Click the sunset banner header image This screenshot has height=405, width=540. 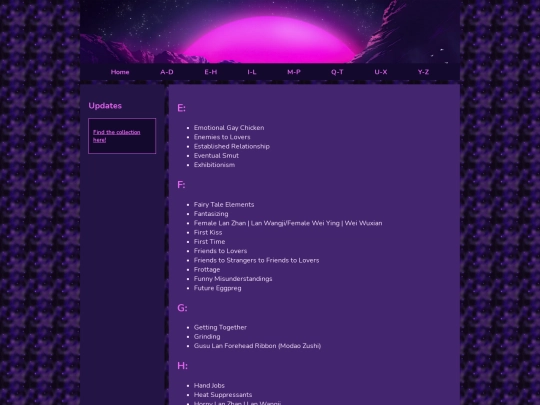(270, 32)
